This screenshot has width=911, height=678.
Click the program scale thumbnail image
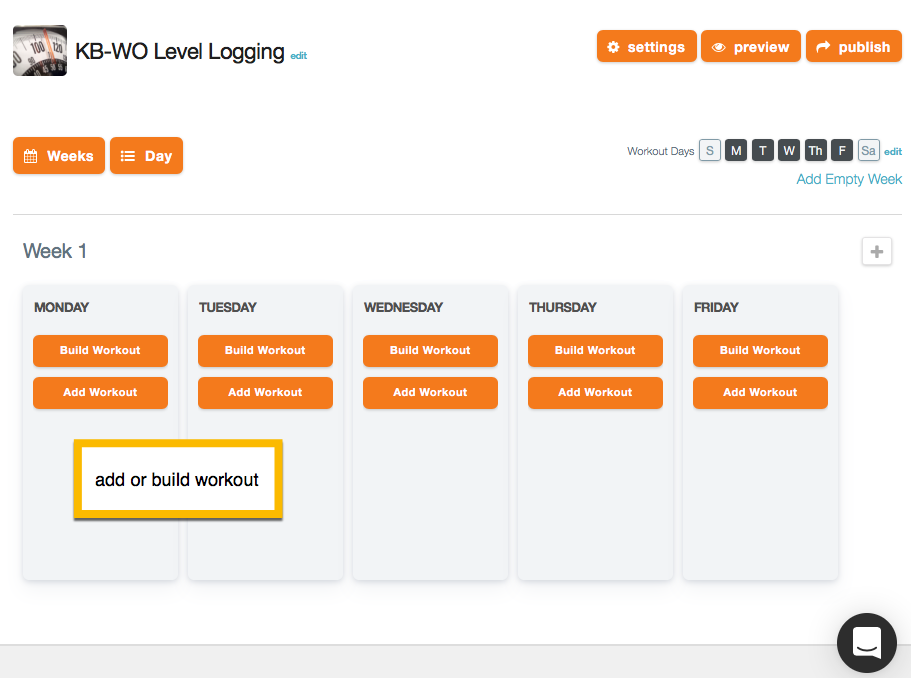(40, 51)
